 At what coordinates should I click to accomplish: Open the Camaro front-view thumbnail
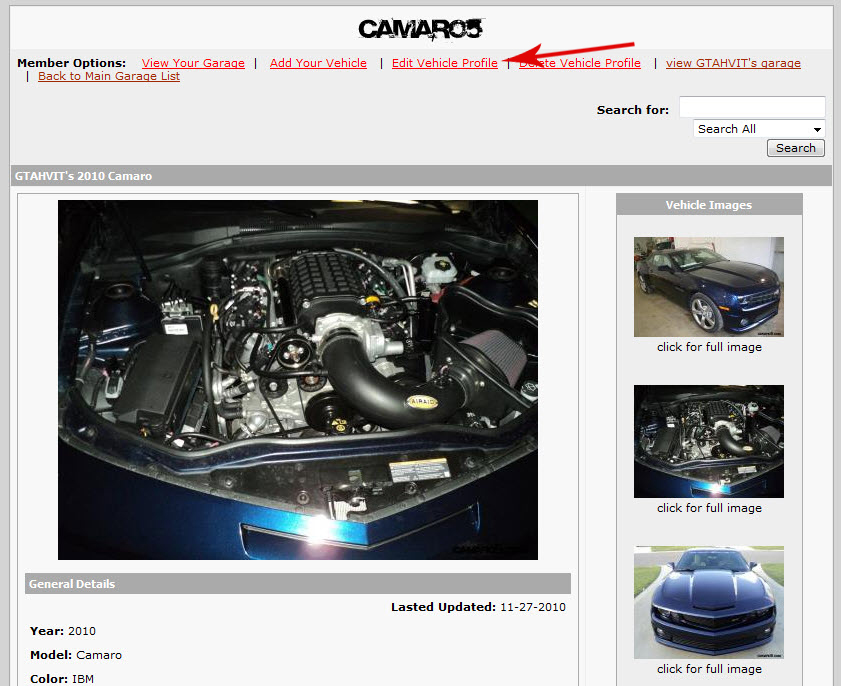[x=708, y=602]
